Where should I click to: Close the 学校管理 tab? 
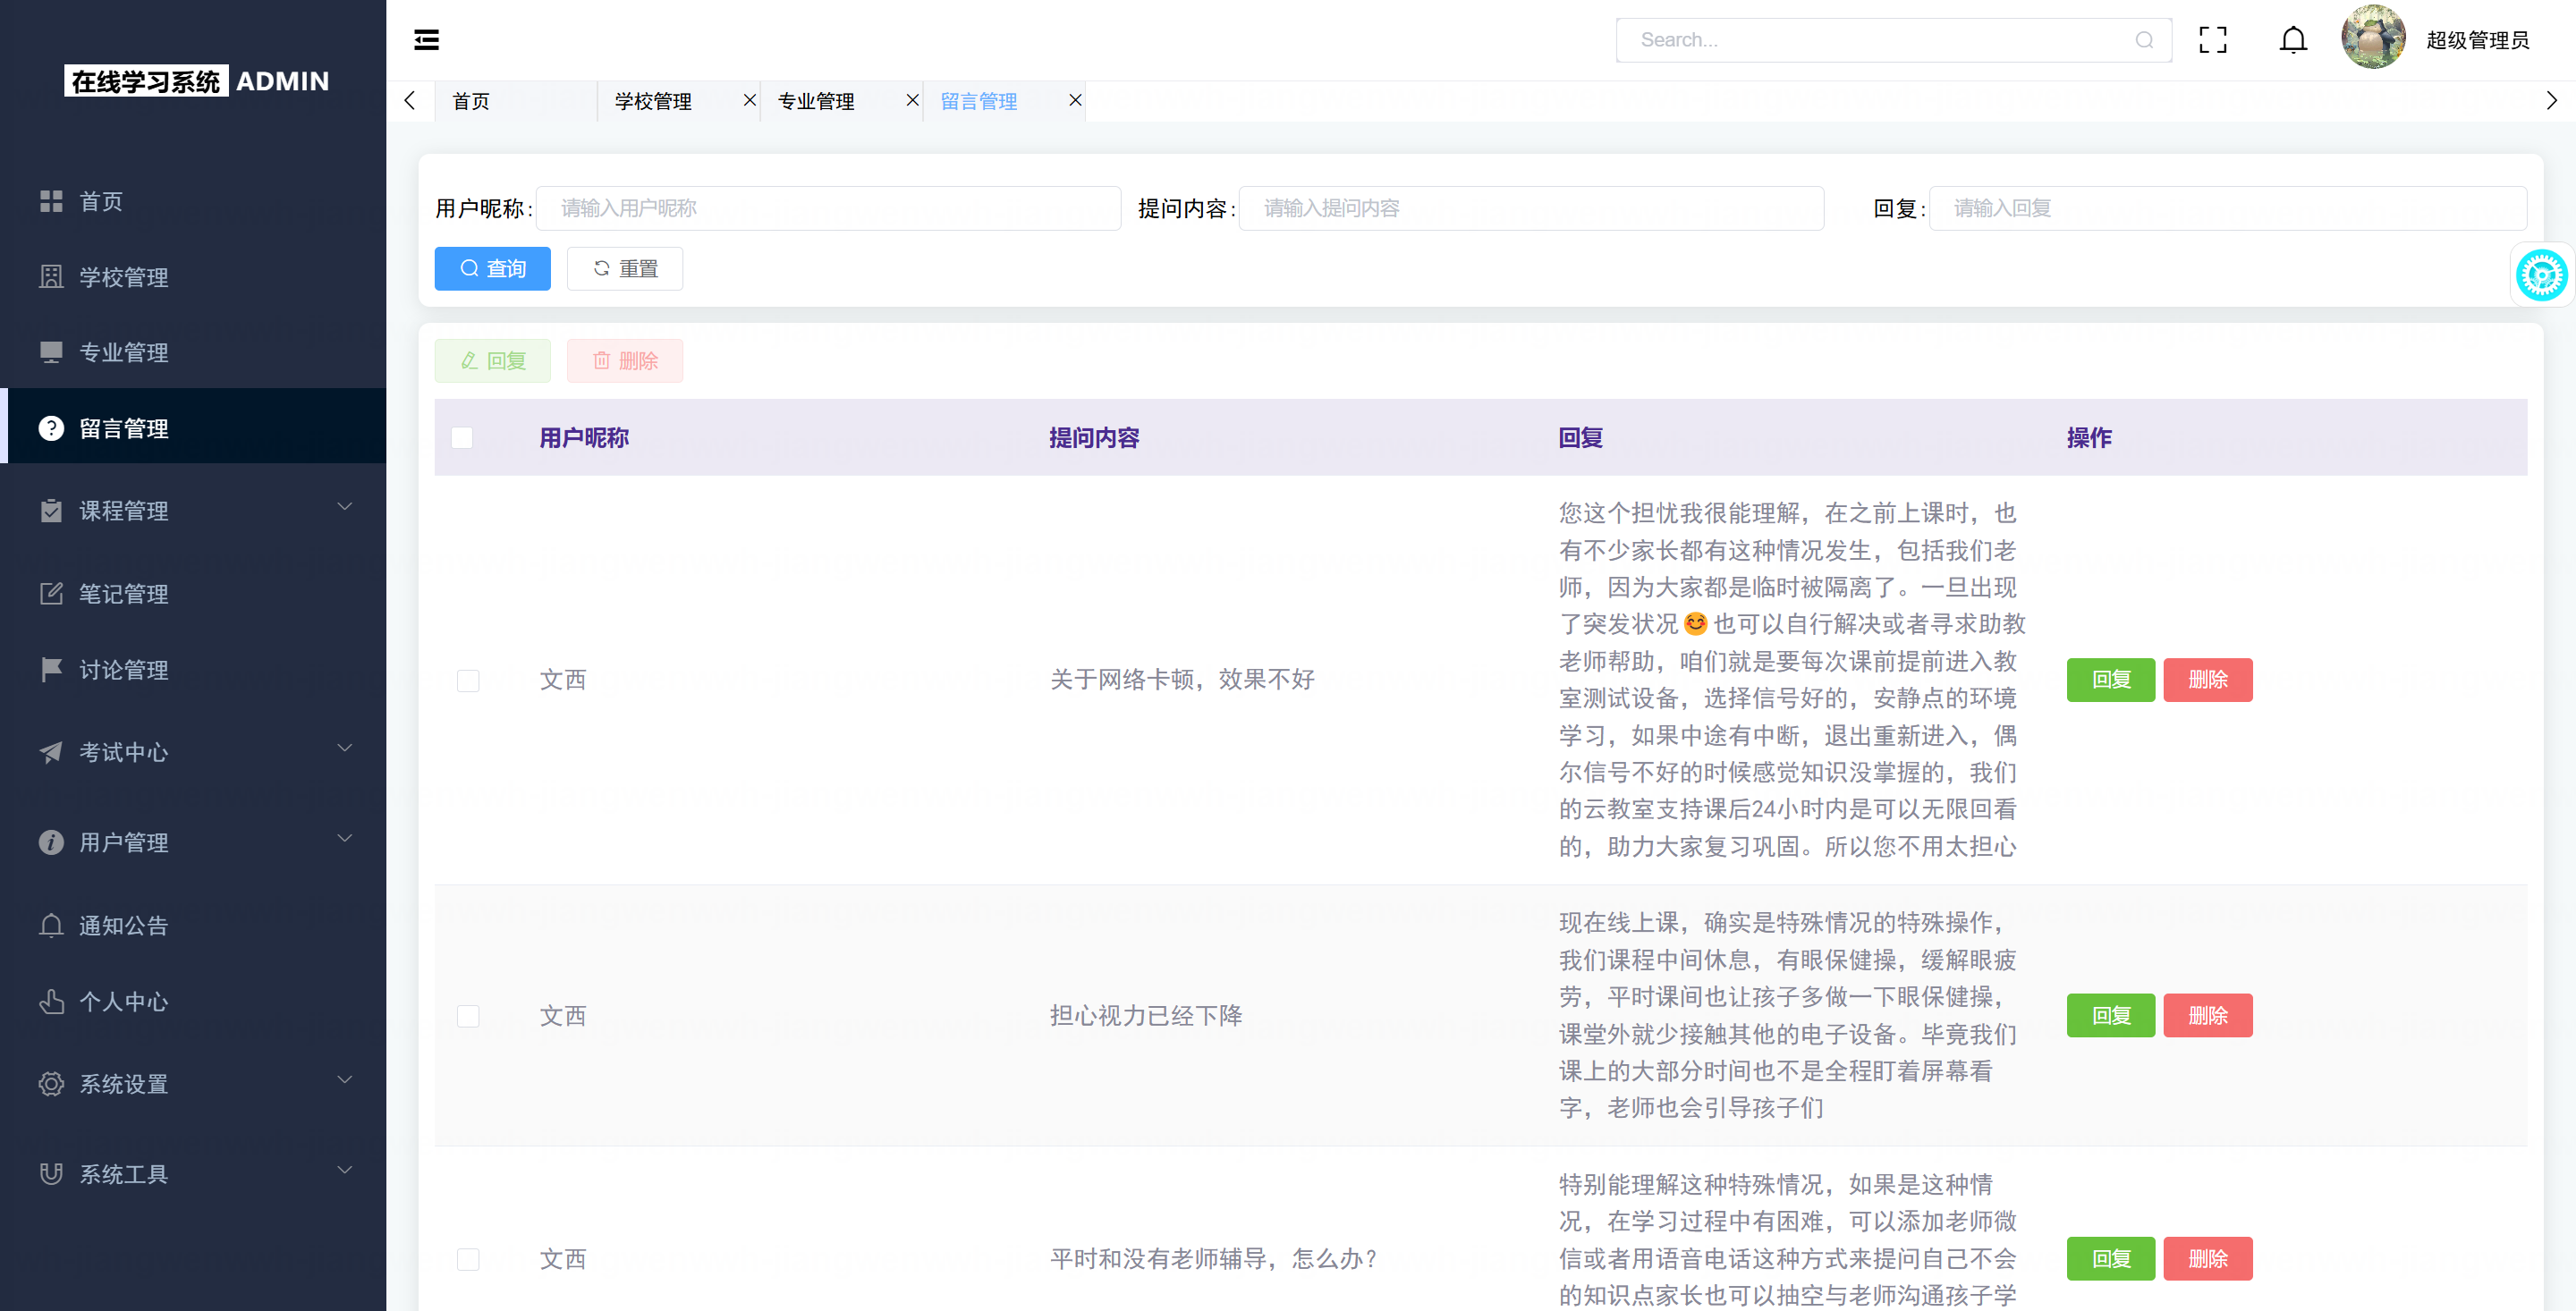749,100
